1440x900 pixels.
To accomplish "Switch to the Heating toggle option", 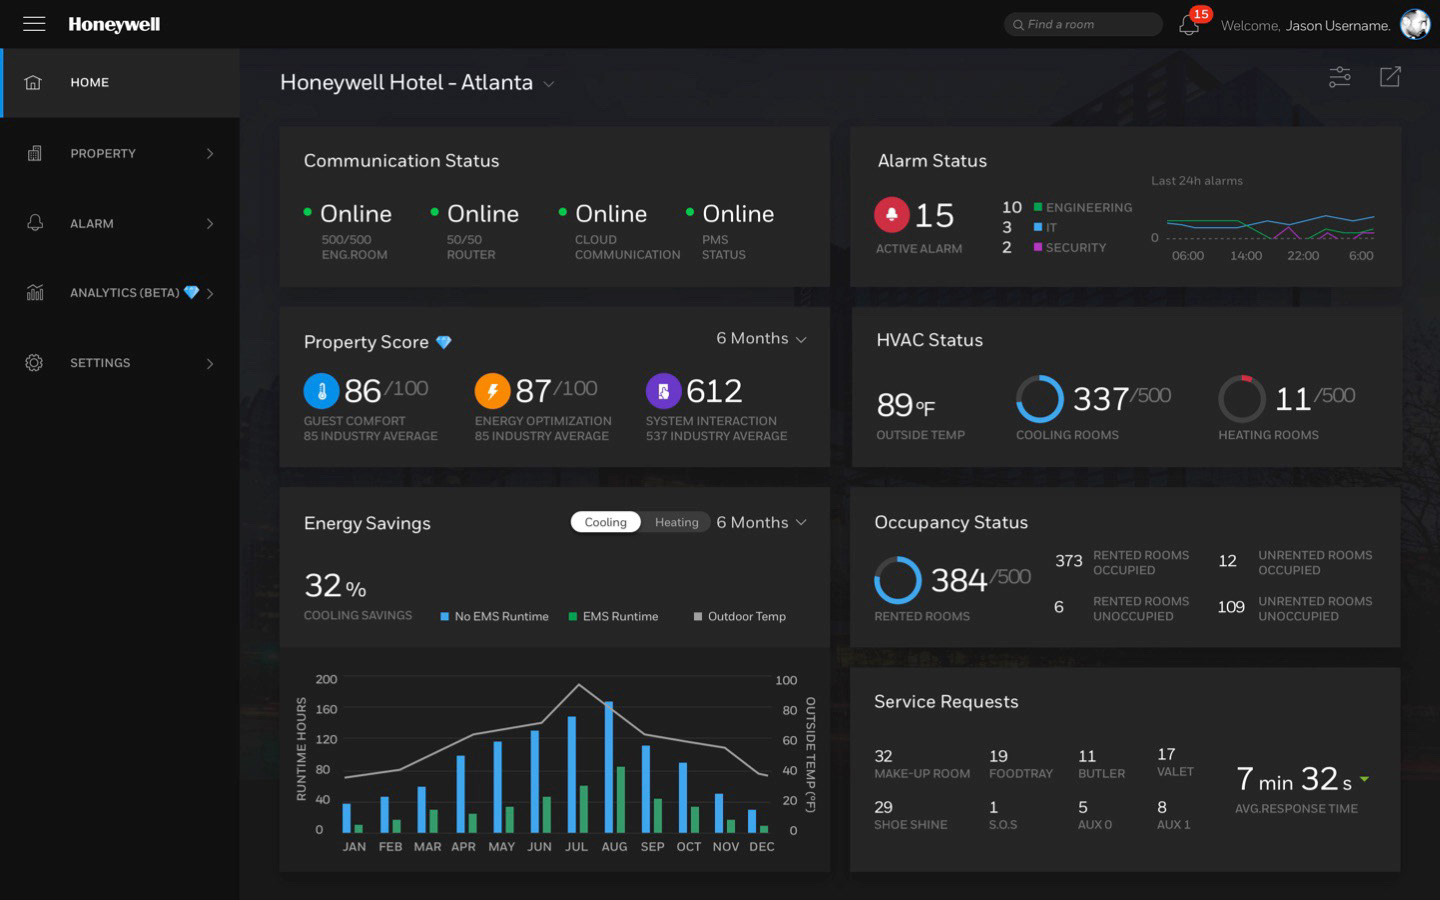I will click(x=677, y=522).
